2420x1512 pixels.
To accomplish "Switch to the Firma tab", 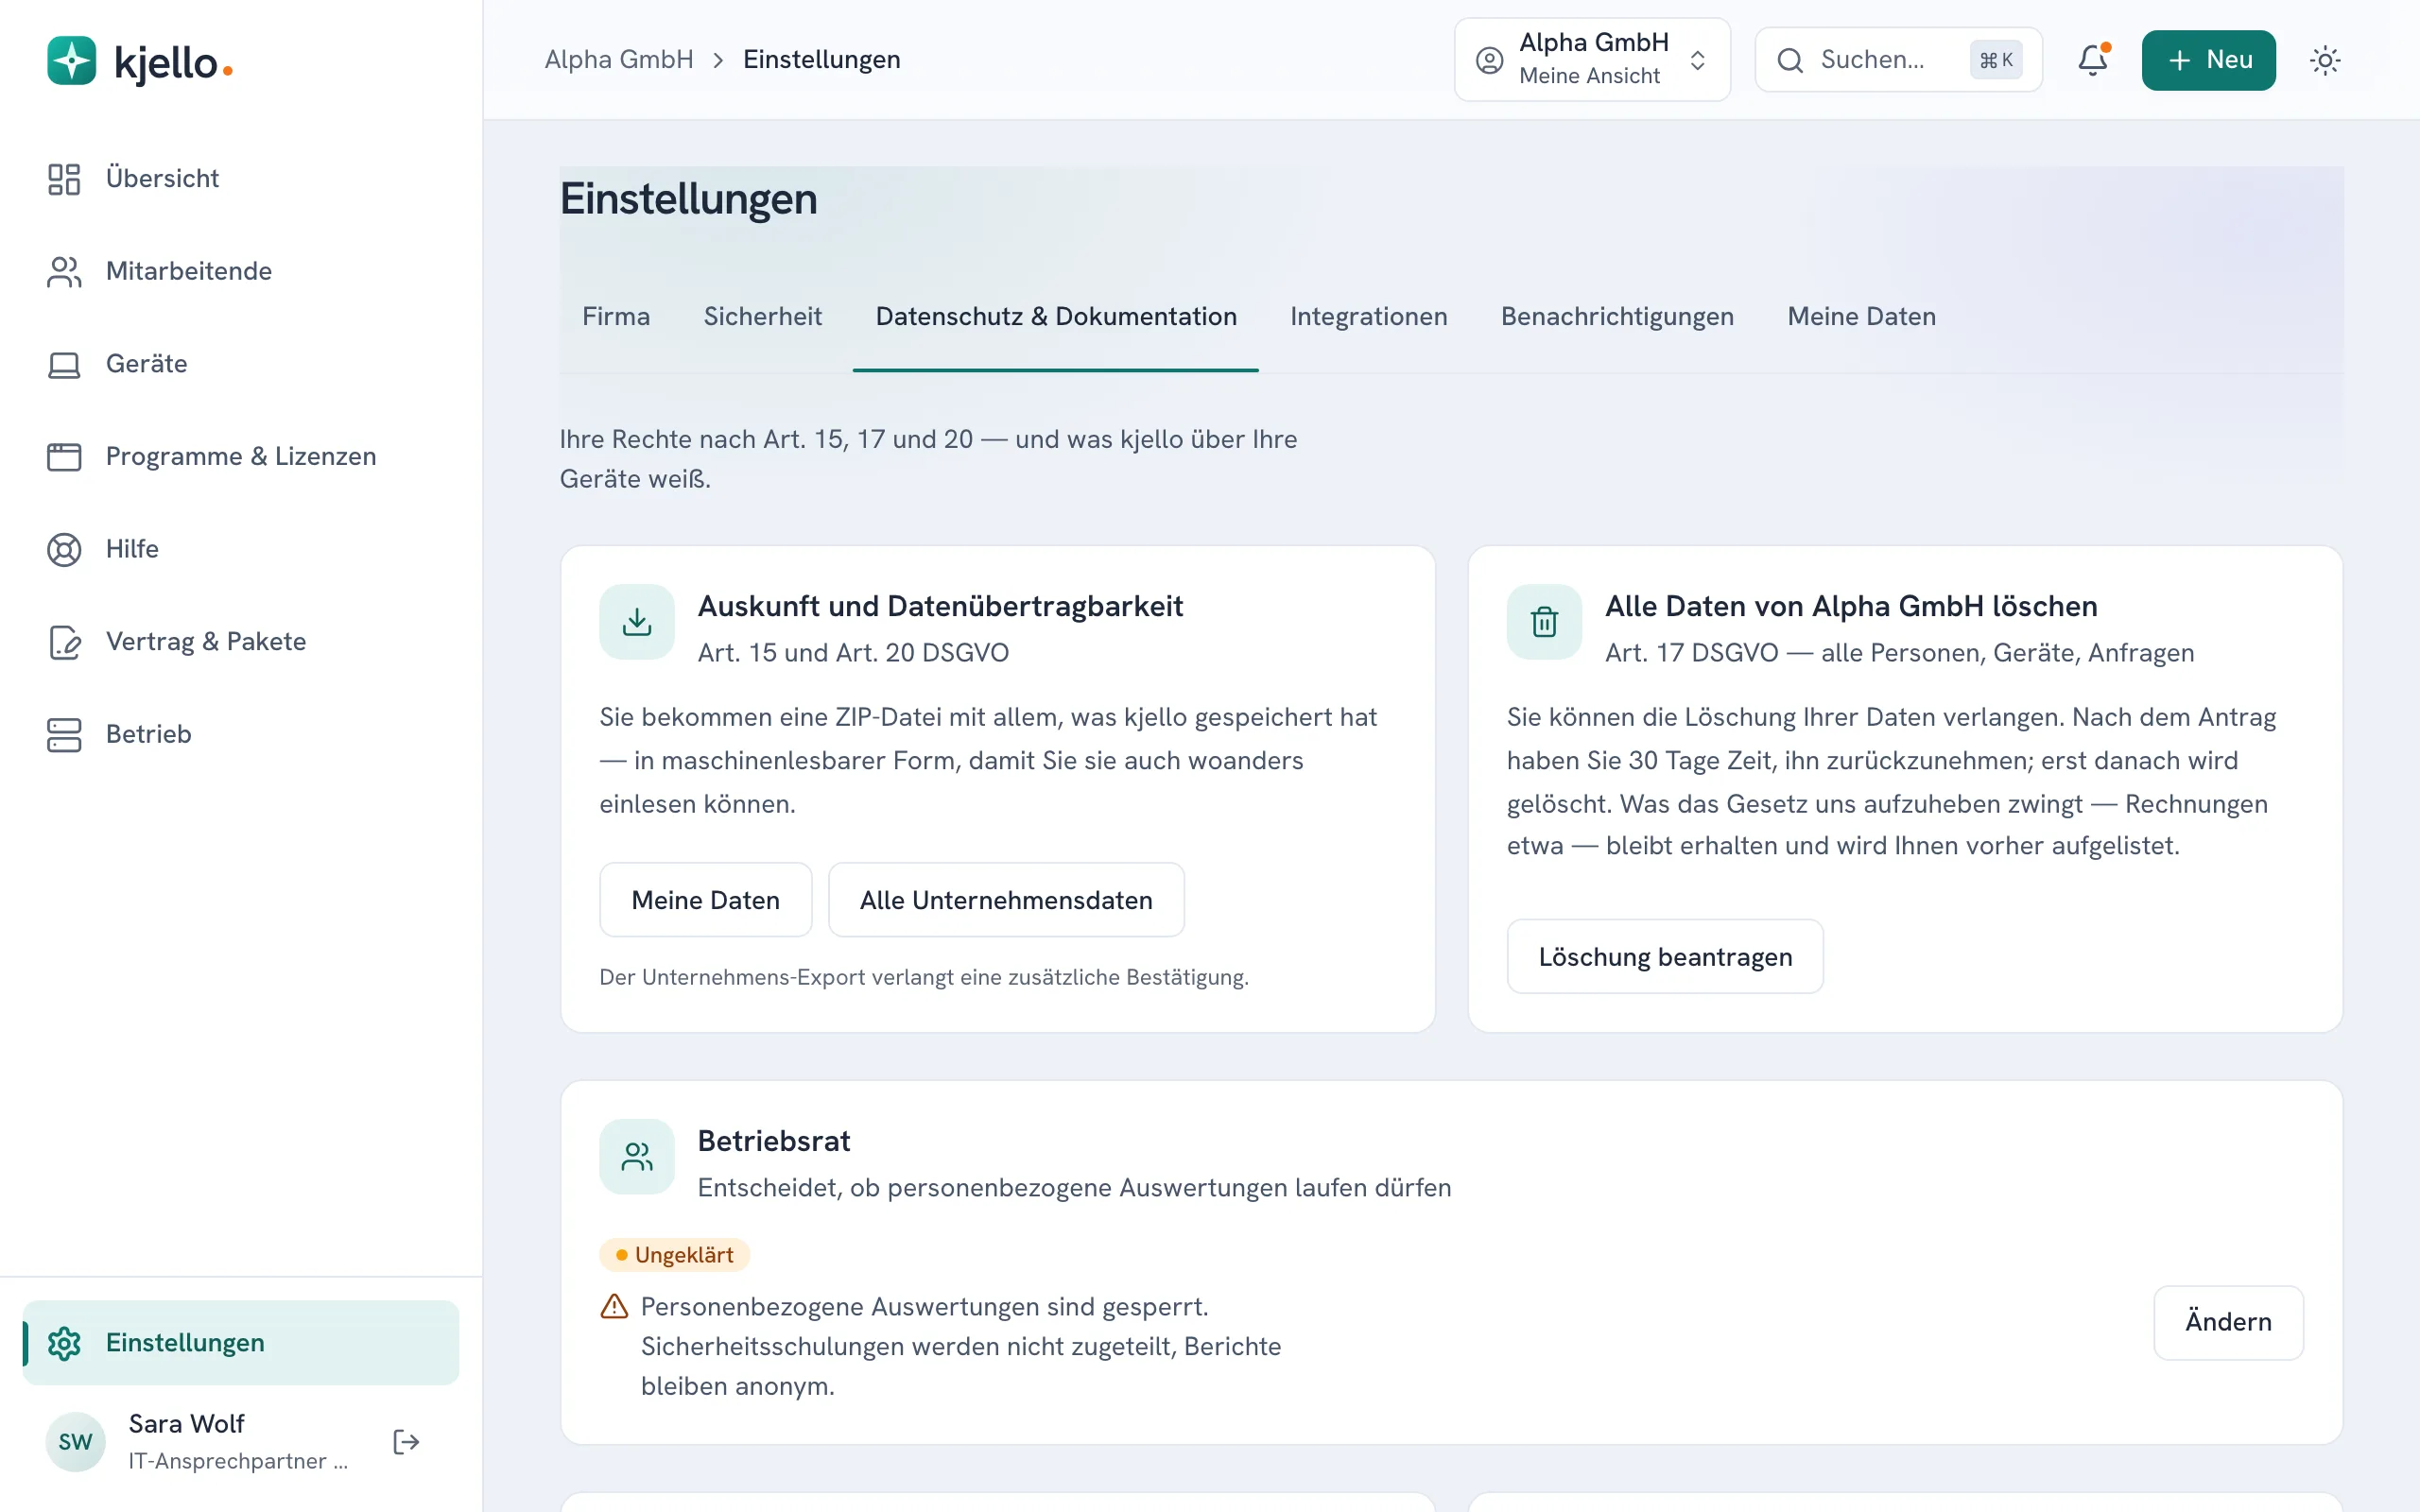I will [616, 317].
